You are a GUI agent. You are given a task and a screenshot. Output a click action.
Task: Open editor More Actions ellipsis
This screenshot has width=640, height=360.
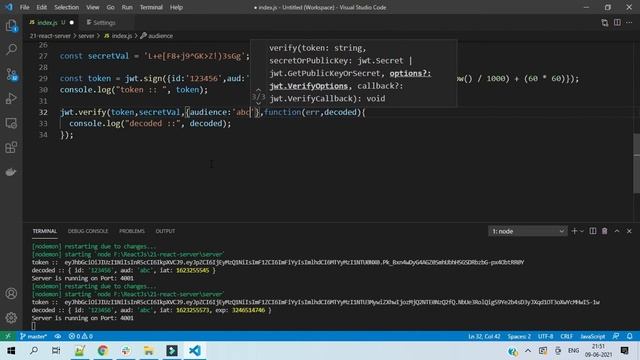pyautogui.click(x=629, y=23)
